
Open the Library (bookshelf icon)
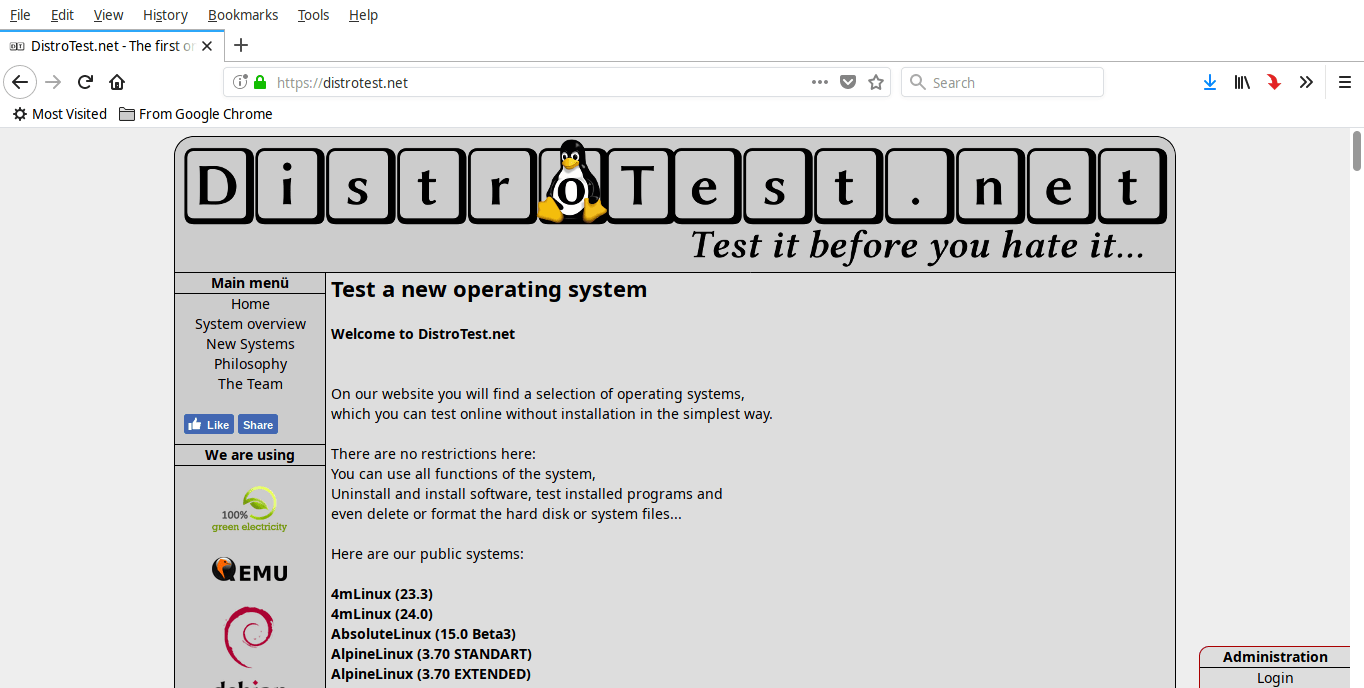pos(1242,82)
